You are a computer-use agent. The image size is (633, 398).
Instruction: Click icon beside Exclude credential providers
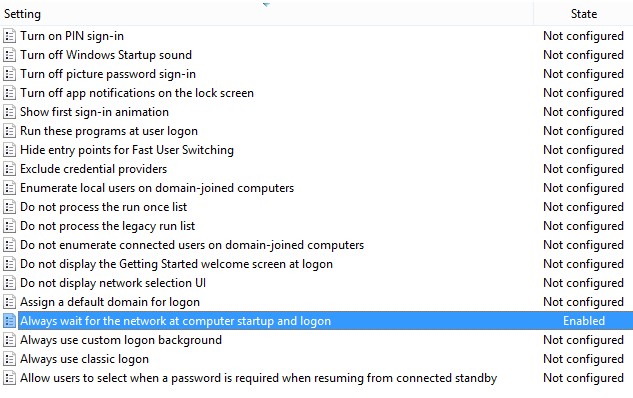point(9,169)
